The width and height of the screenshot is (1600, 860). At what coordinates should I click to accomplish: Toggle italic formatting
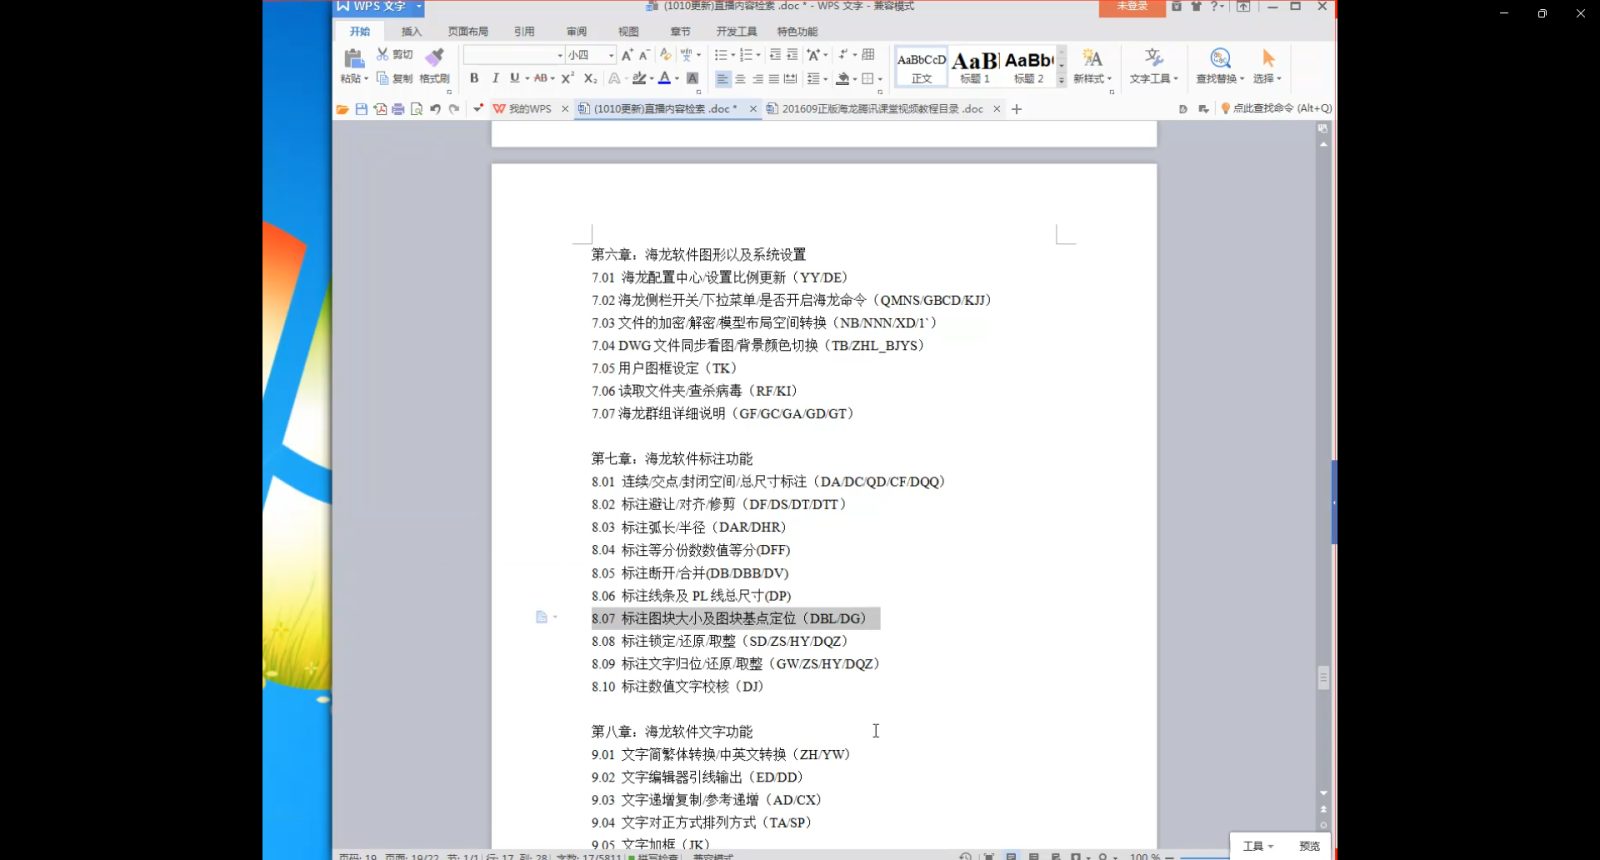(494, 78)
